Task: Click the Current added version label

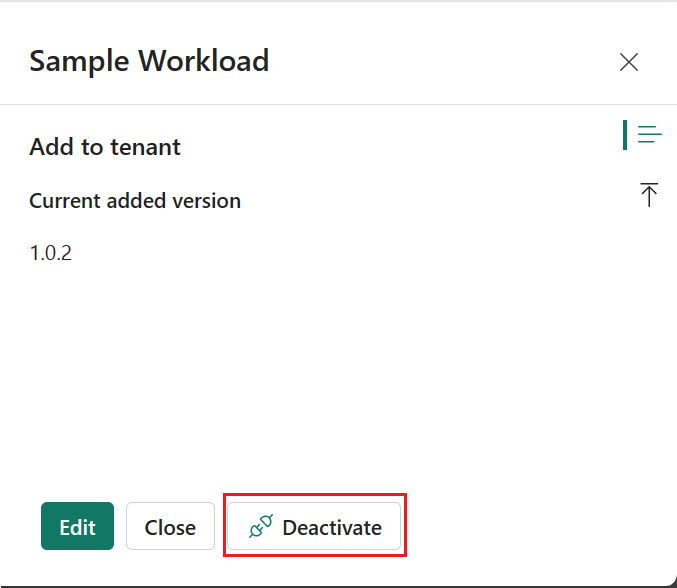Action: coord(135,201)
